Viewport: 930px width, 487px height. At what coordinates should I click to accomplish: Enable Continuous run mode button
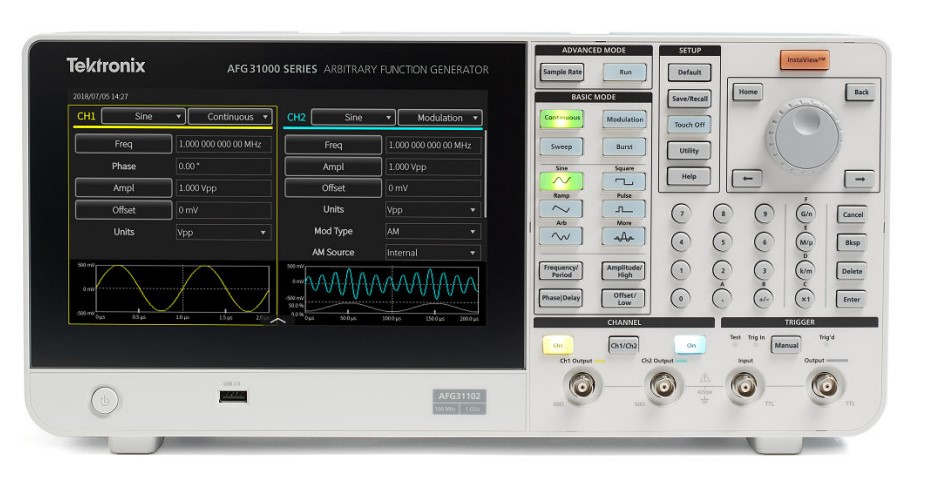tap(562, 118)
